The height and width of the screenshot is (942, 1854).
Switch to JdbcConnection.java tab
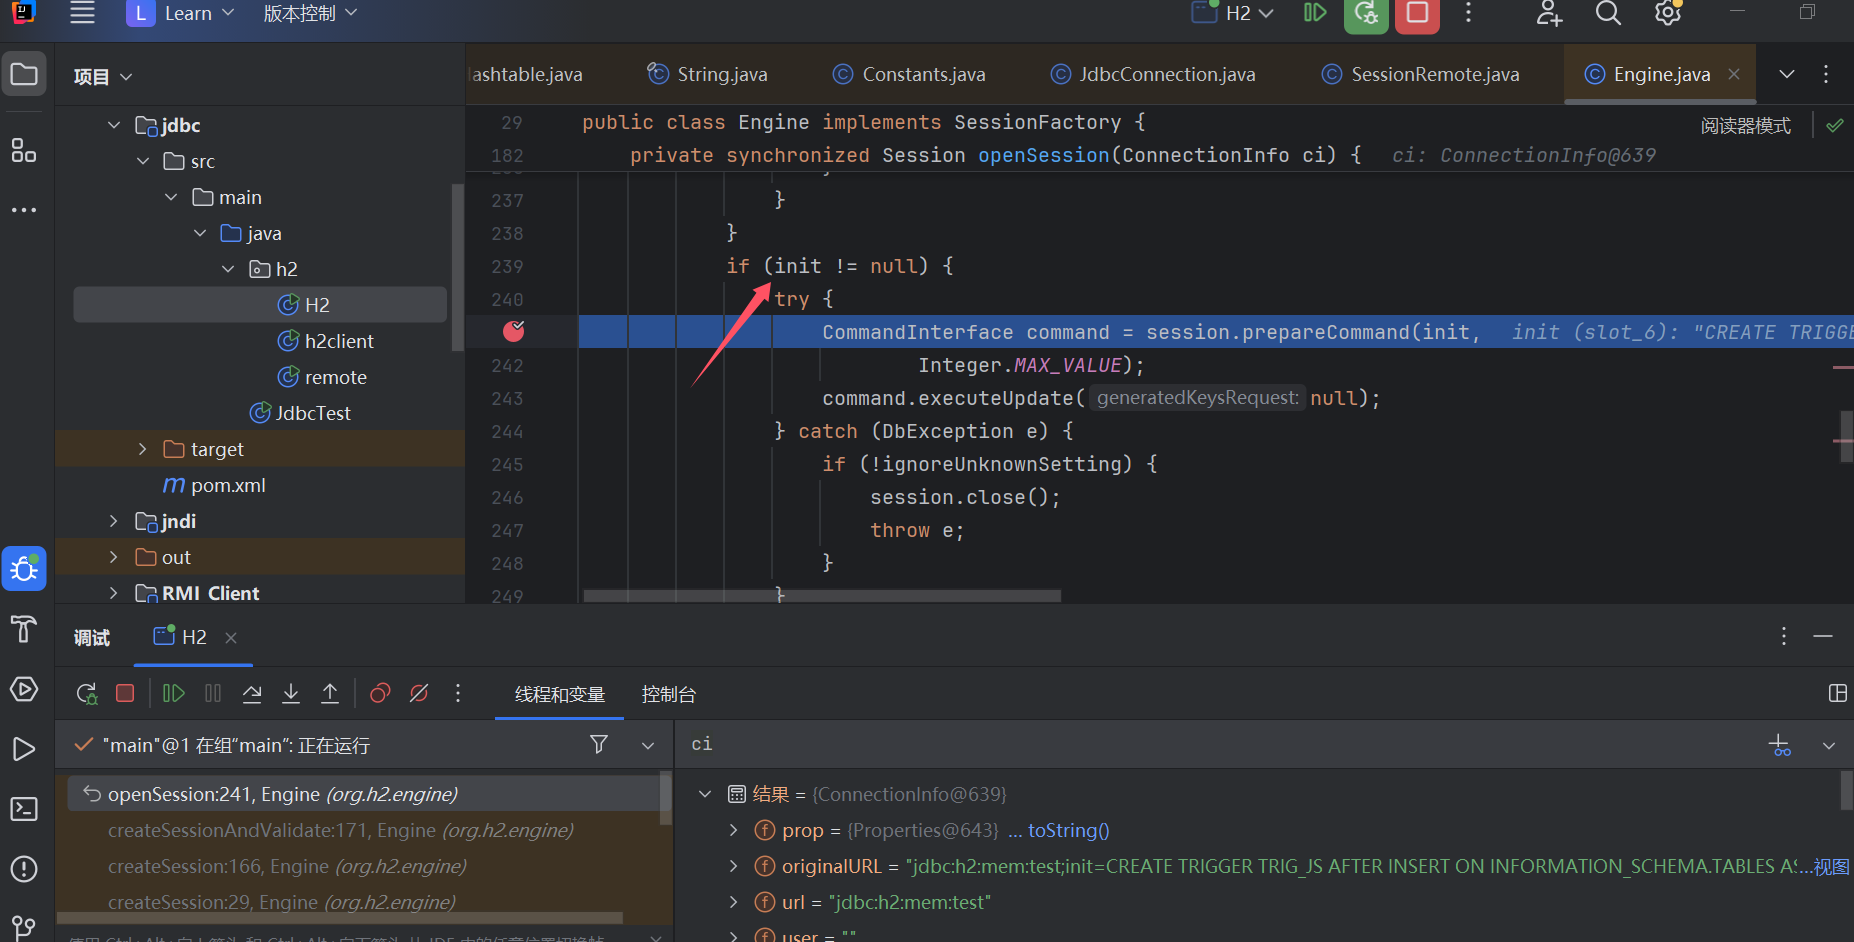point(1153,74)
